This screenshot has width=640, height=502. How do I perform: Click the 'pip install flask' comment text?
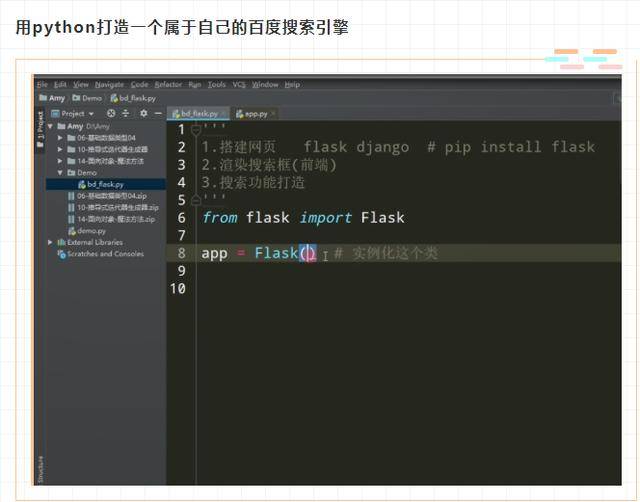pos(520,147)
